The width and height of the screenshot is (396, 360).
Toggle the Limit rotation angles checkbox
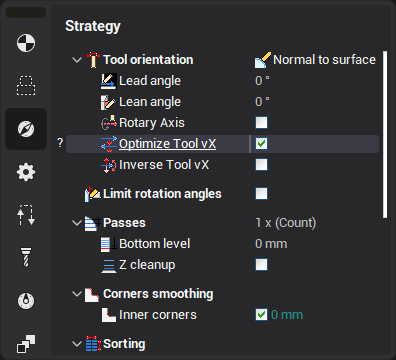(261, 194)
